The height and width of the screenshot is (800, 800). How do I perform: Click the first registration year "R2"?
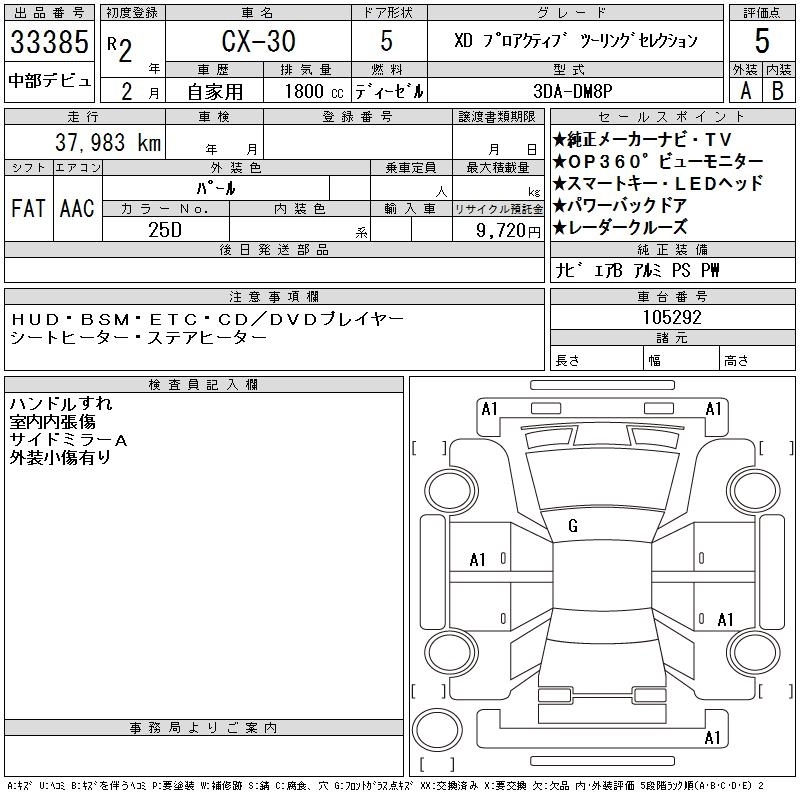[x=120, y=49]
